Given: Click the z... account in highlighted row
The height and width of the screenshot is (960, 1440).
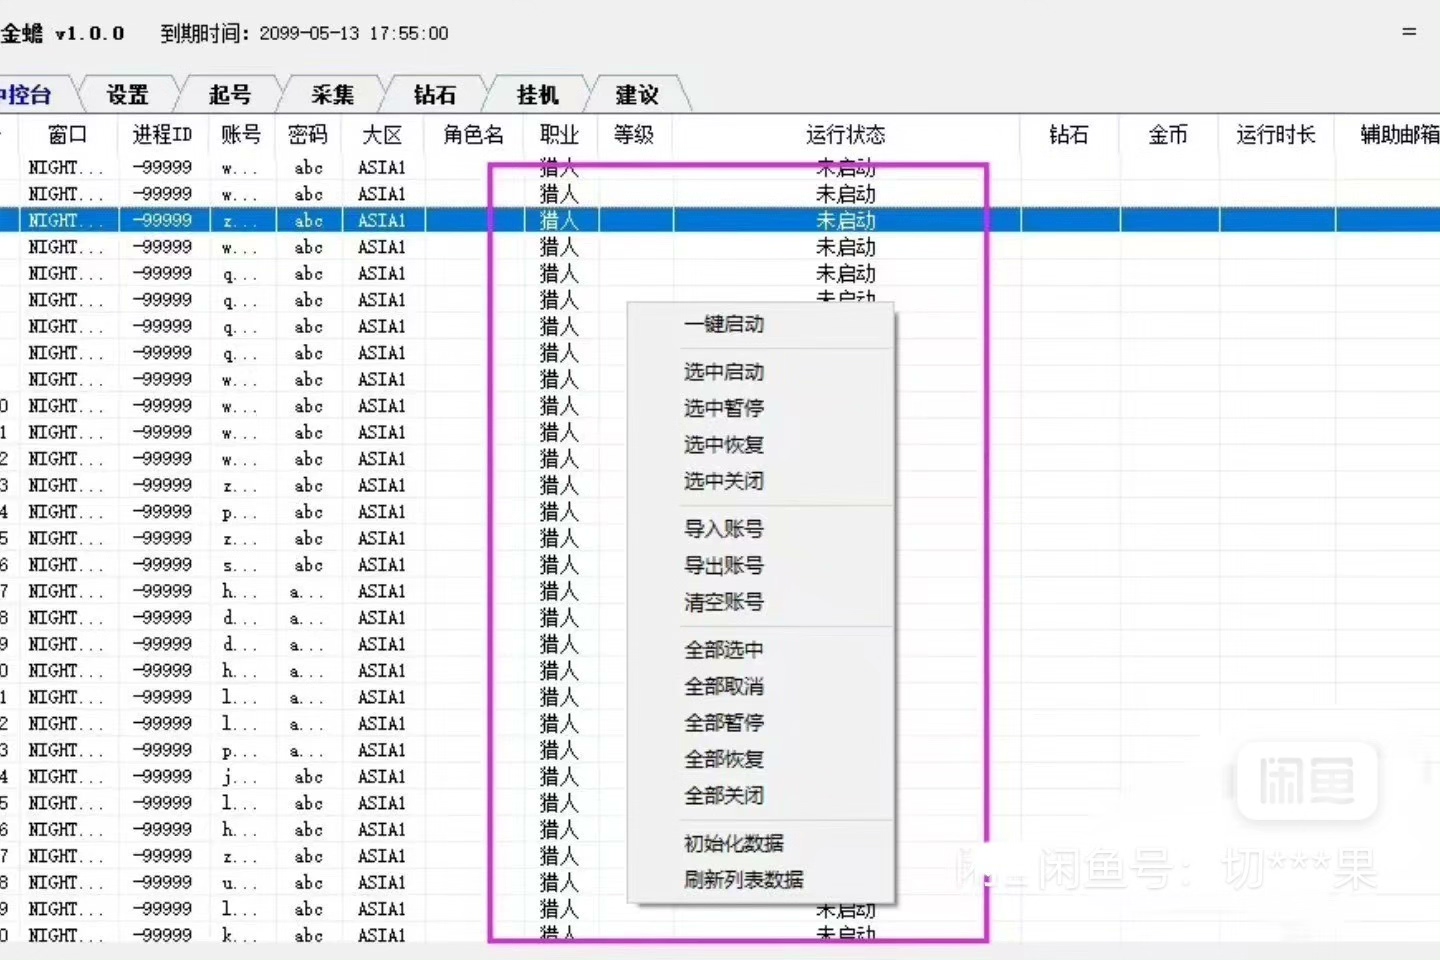Looking at the screenshot, I should pyautogui.click(x=240, y=220).
